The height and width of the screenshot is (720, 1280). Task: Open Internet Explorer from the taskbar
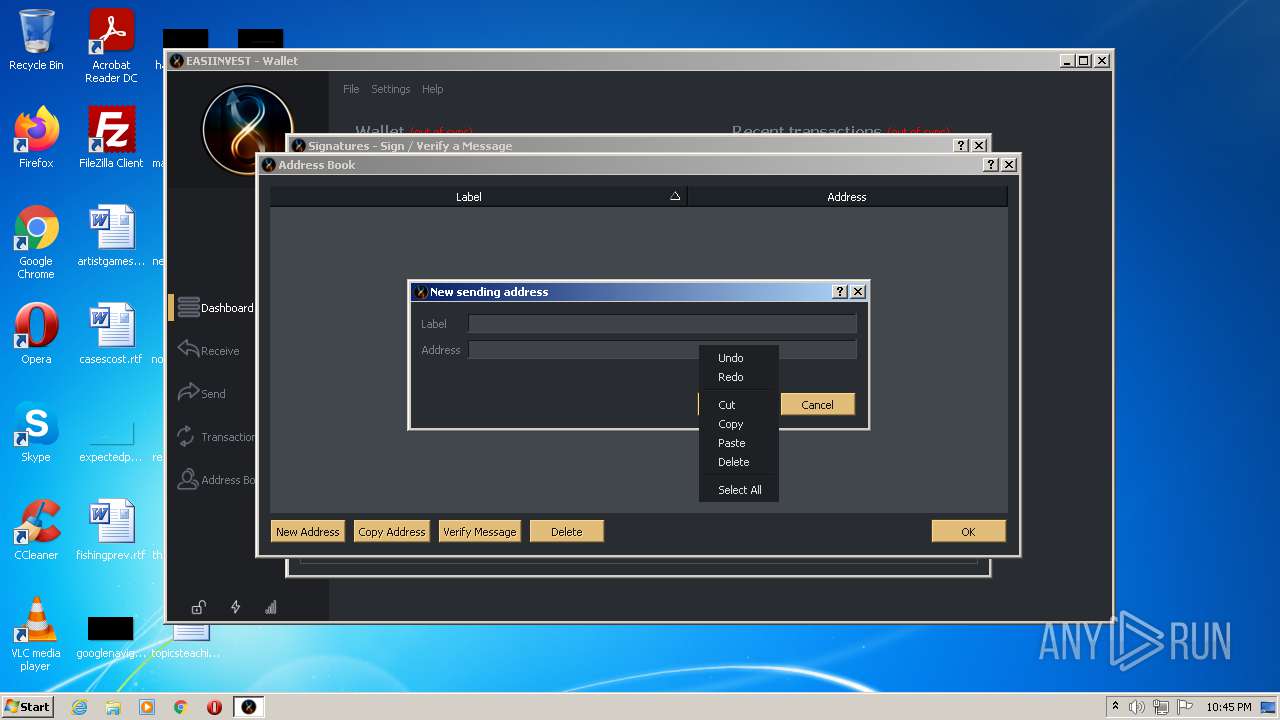click(79, 707)
